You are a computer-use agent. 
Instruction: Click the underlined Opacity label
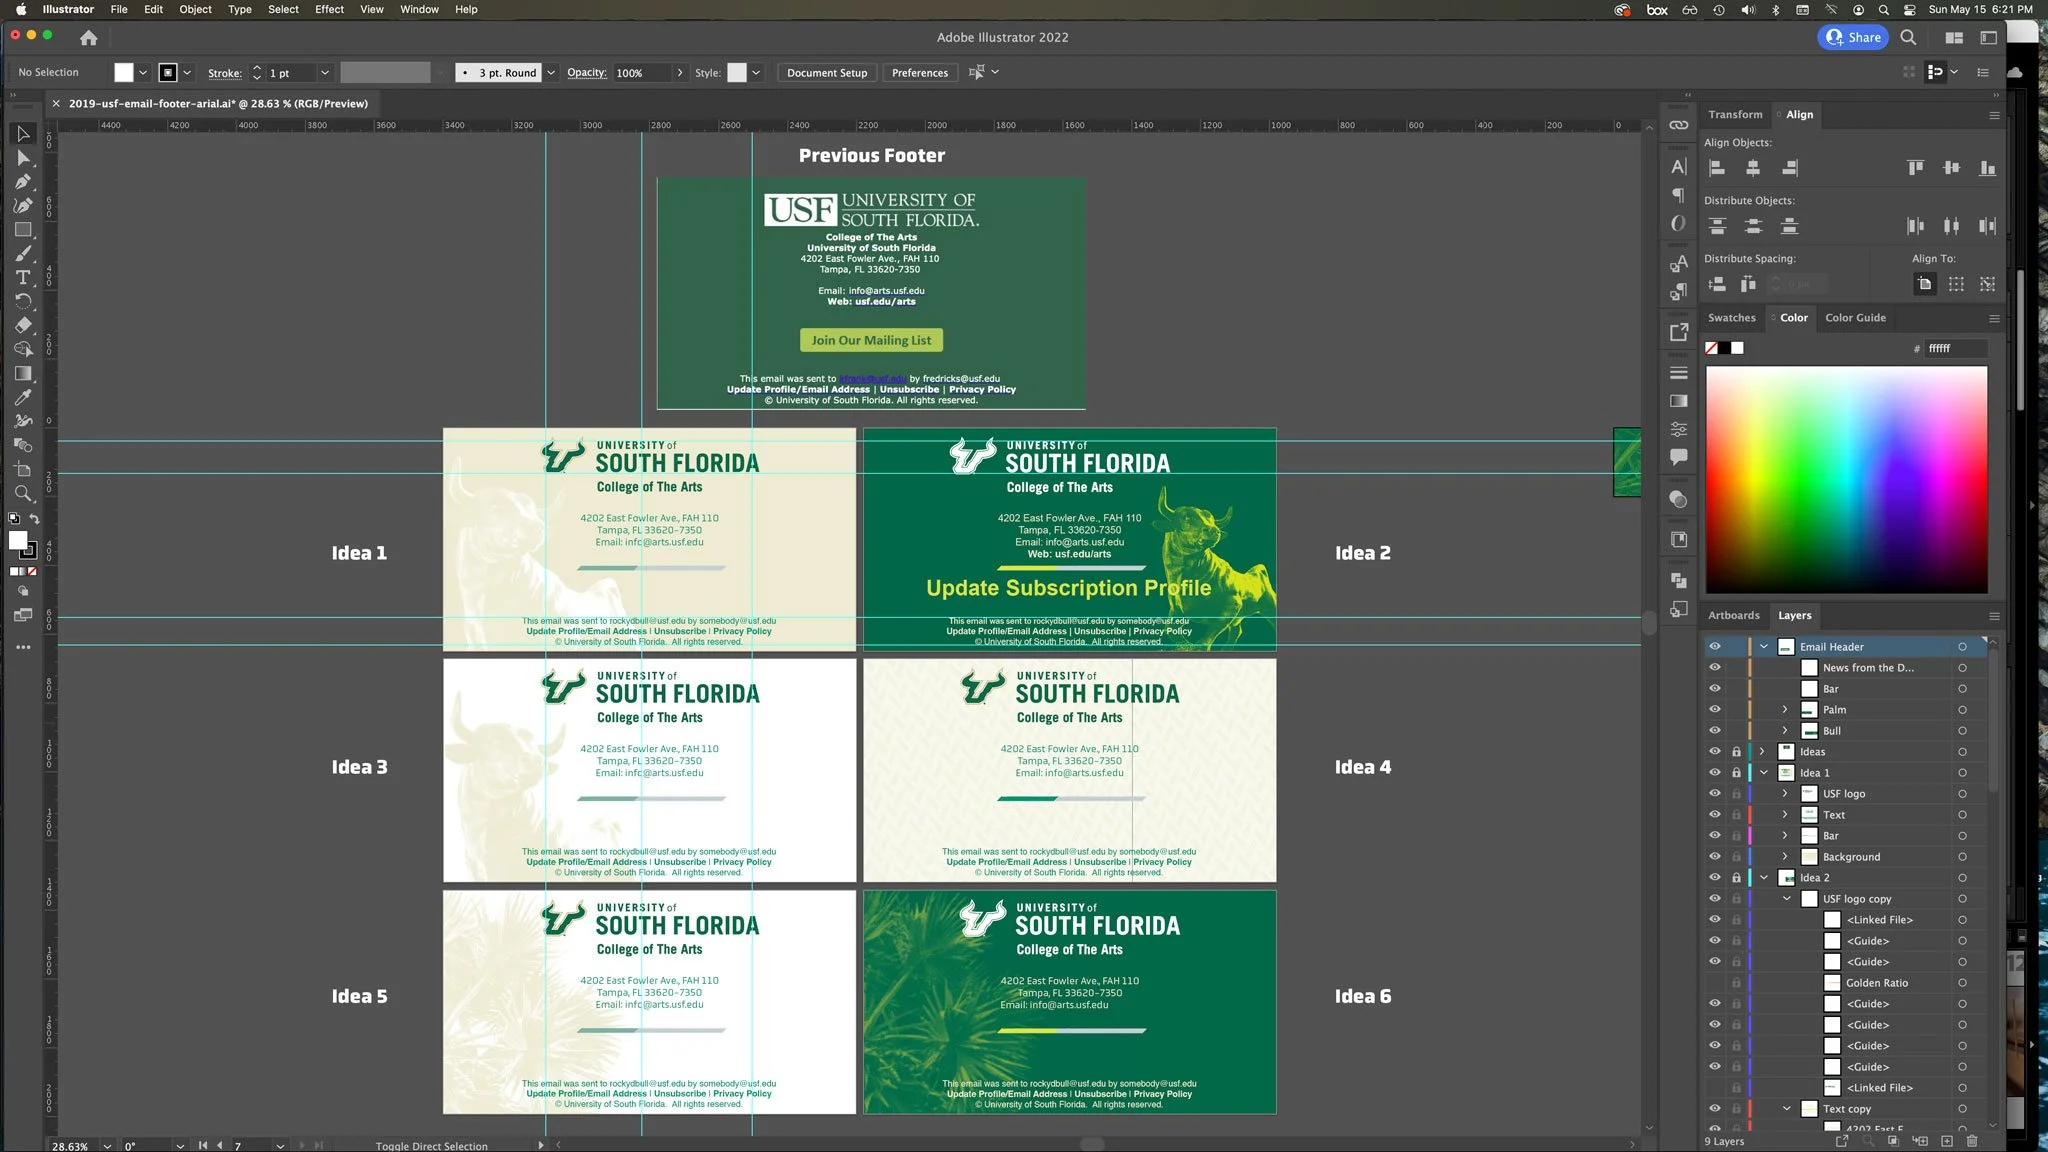pos(586,73)
